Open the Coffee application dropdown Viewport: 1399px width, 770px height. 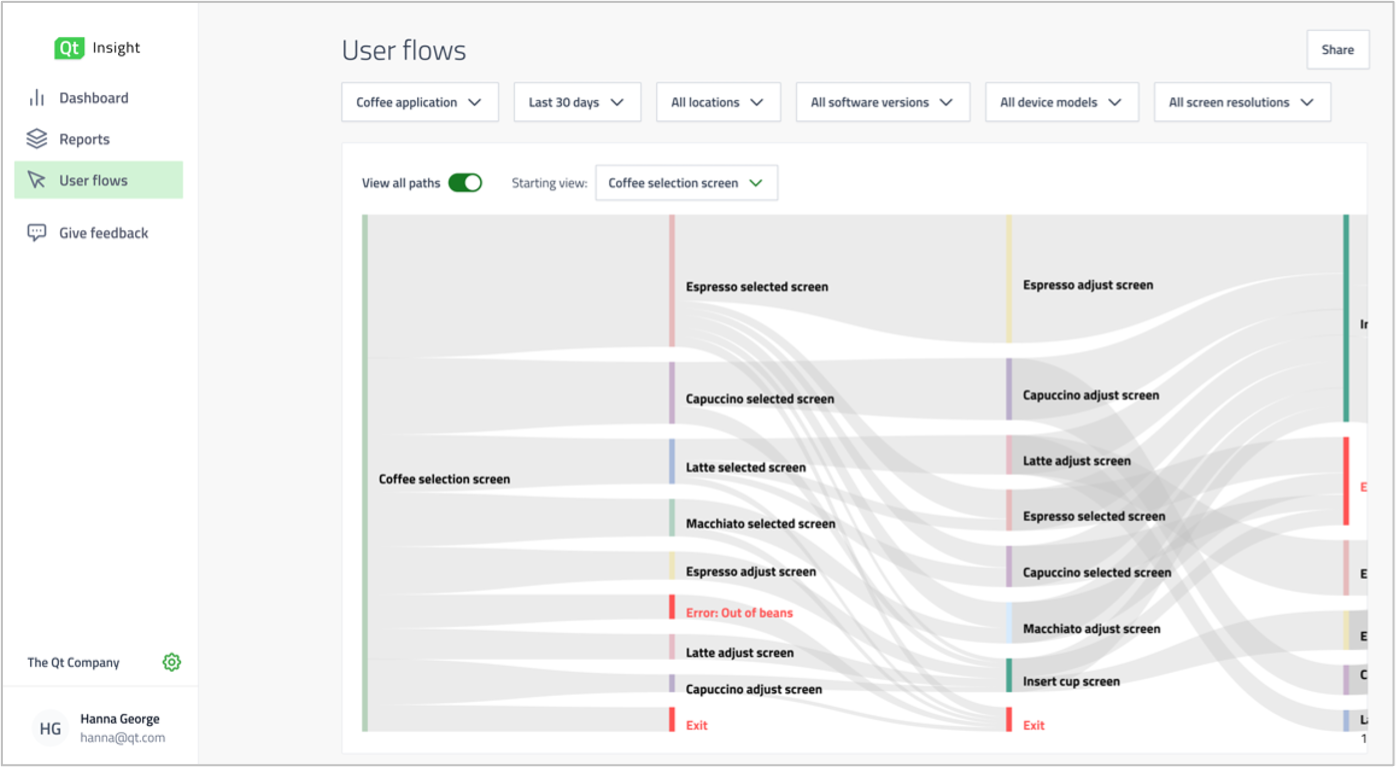[x=420, y=102]
